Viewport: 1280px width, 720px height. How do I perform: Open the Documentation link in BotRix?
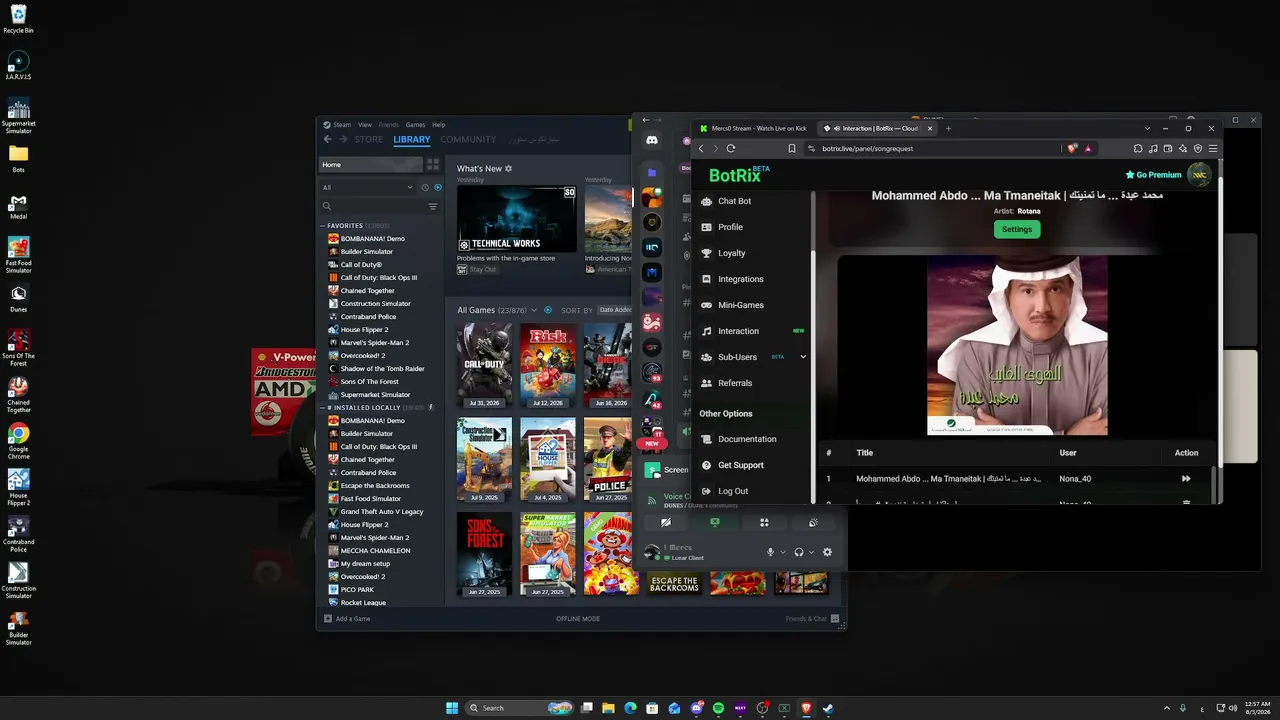point(746,439)
